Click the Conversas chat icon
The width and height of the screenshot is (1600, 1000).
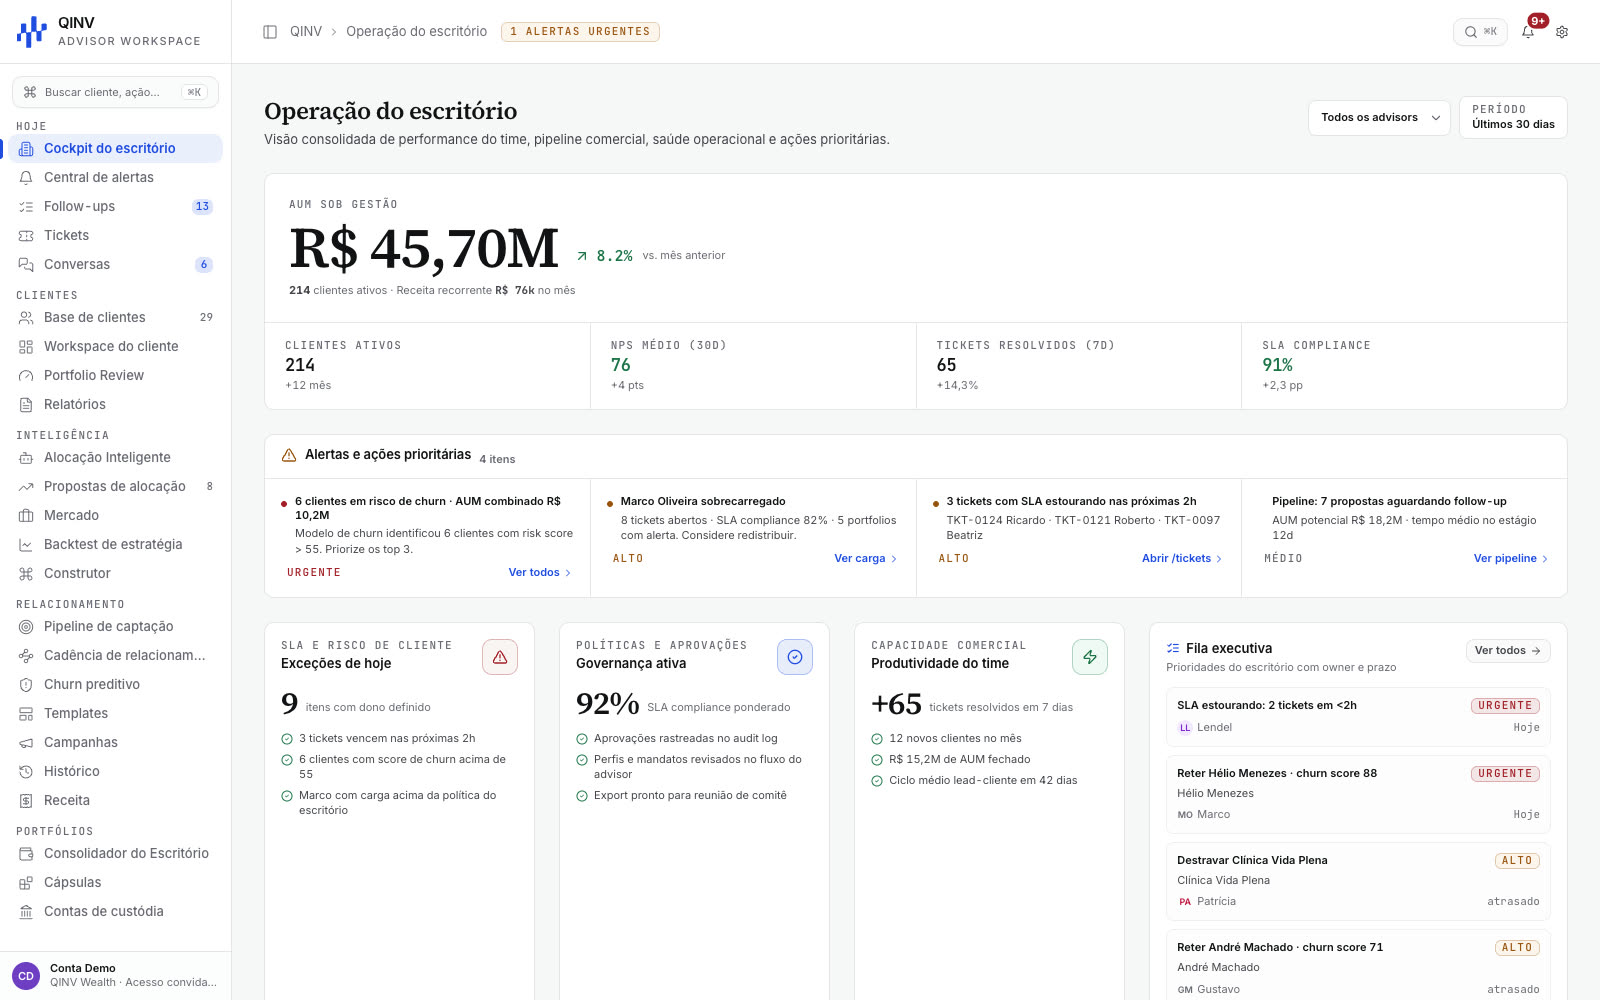pyautogui.click(x=26, y=265)
